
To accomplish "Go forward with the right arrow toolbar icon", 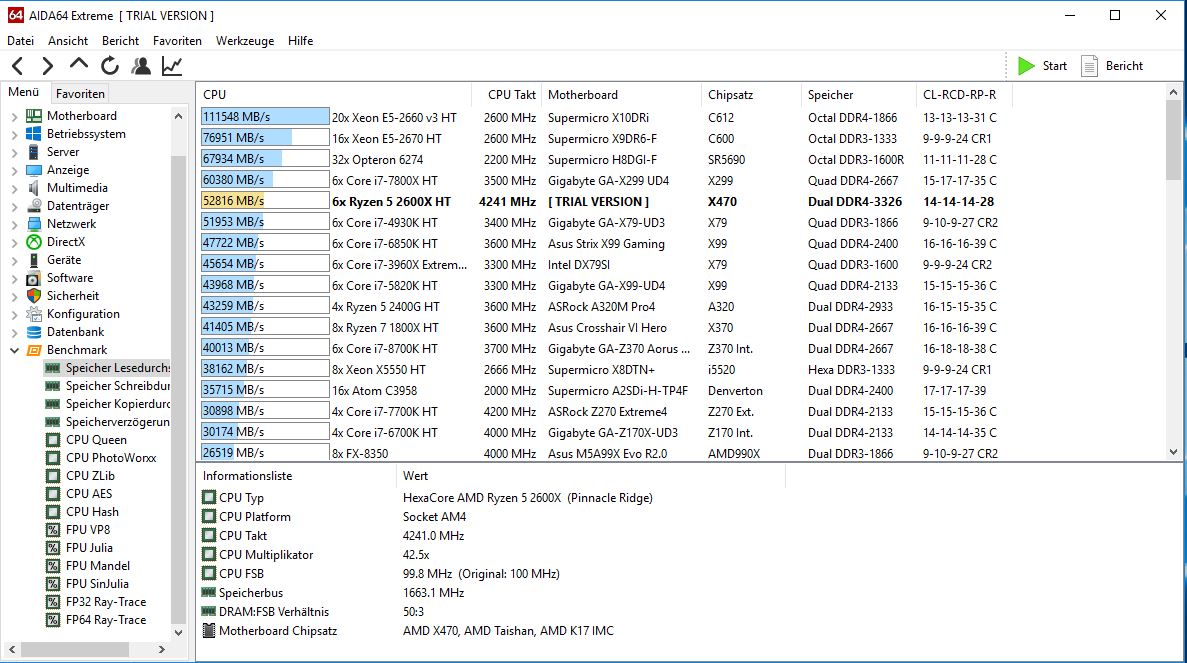I will (47, 66).
